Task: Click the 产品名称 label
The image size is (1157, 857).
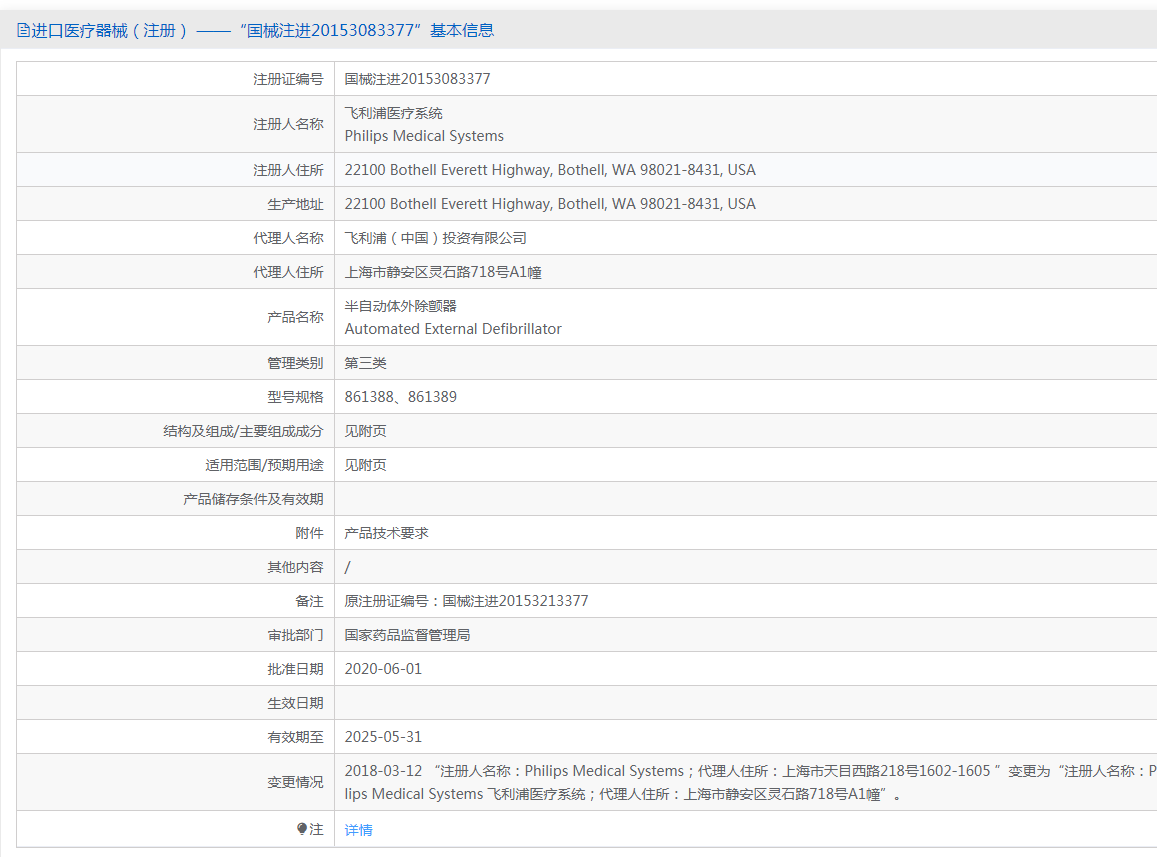Action: pos(295,317)
